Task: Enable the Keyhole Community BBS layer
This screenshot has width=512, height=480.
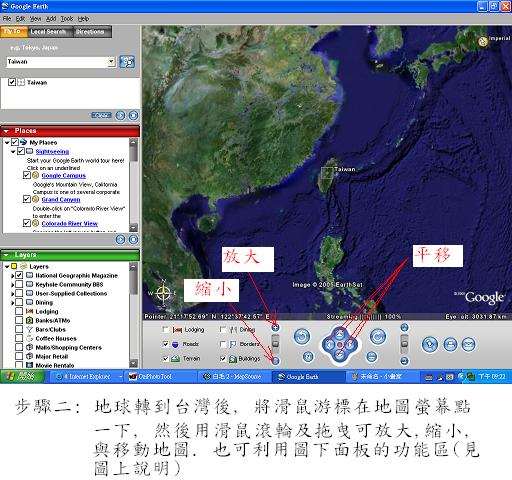Action: coord(19,284)
